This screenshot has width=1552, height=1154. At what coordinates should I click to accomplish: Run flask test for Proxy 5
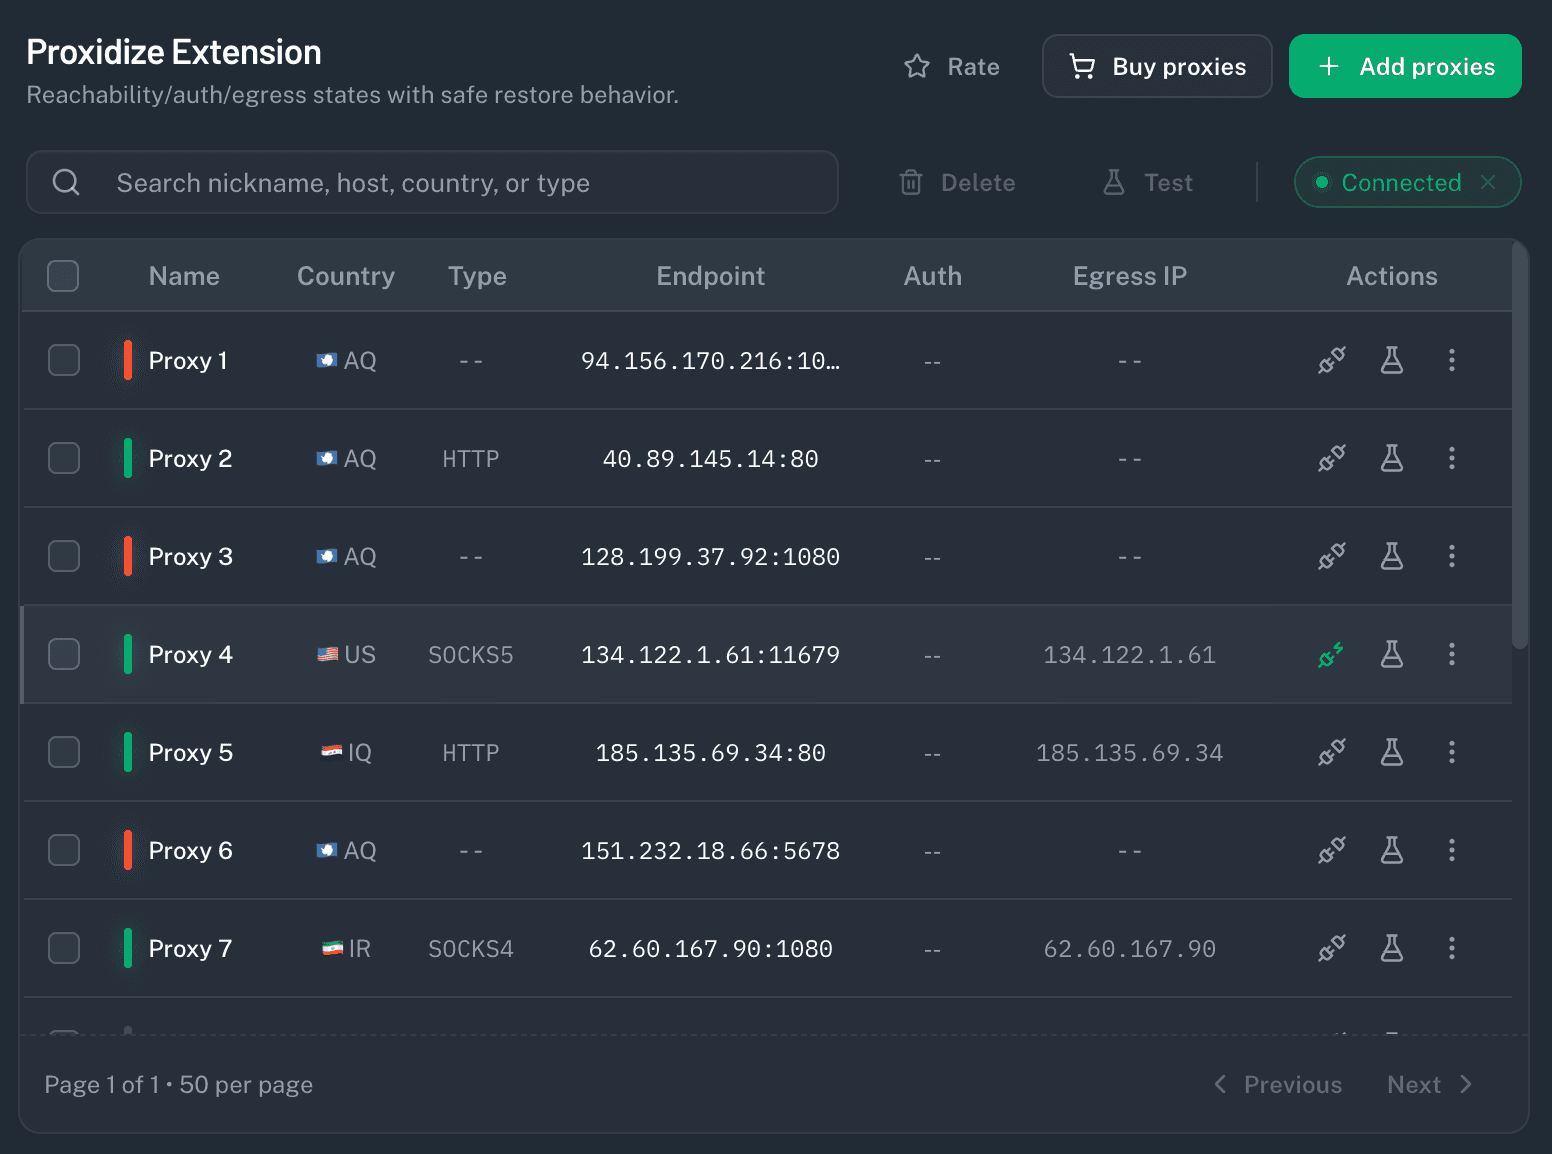coord(1392,752)
